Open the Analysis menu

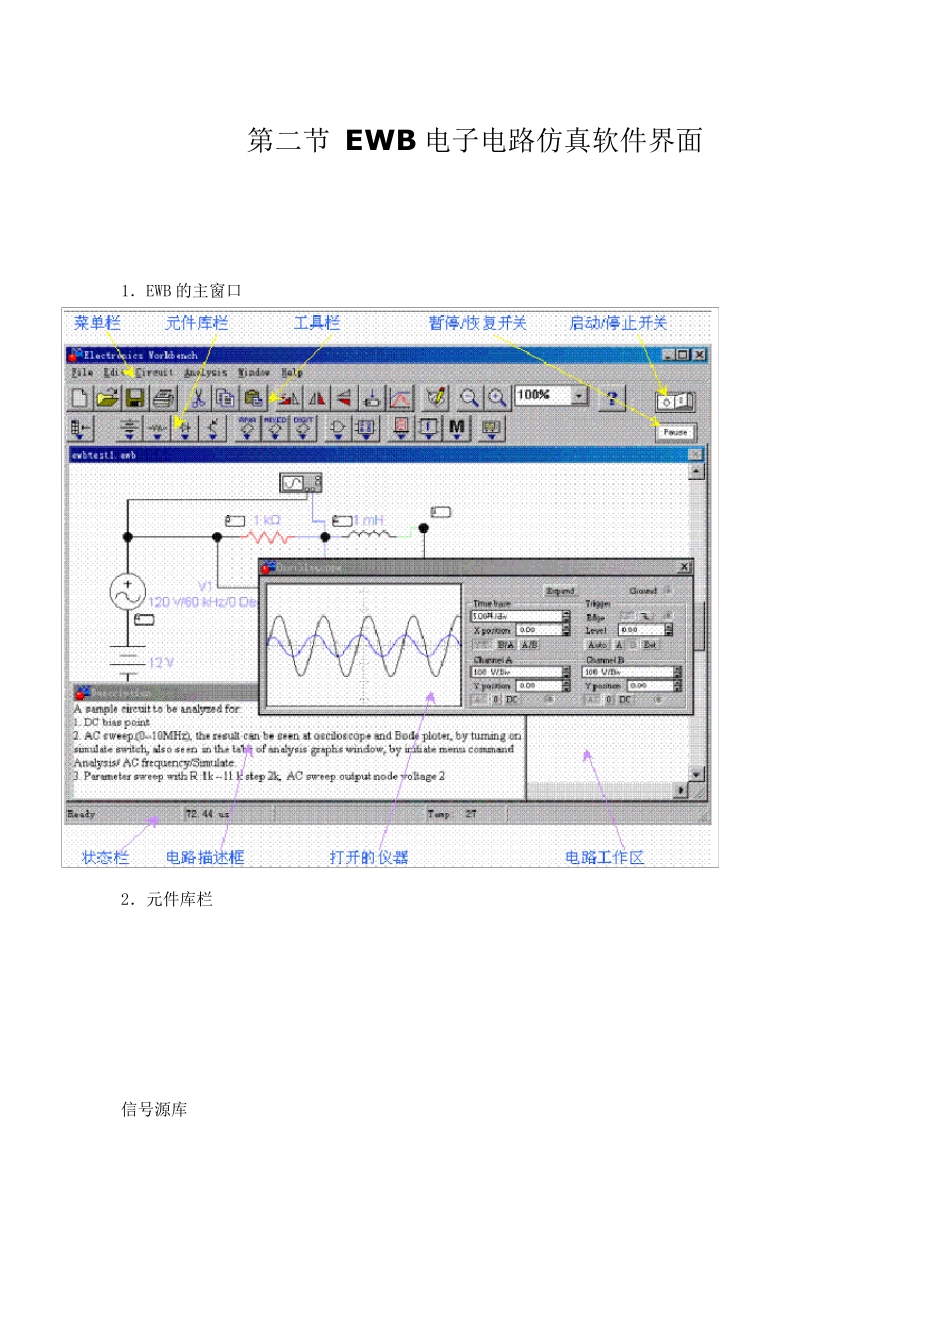pyautogui.click(x=206, y=372)
